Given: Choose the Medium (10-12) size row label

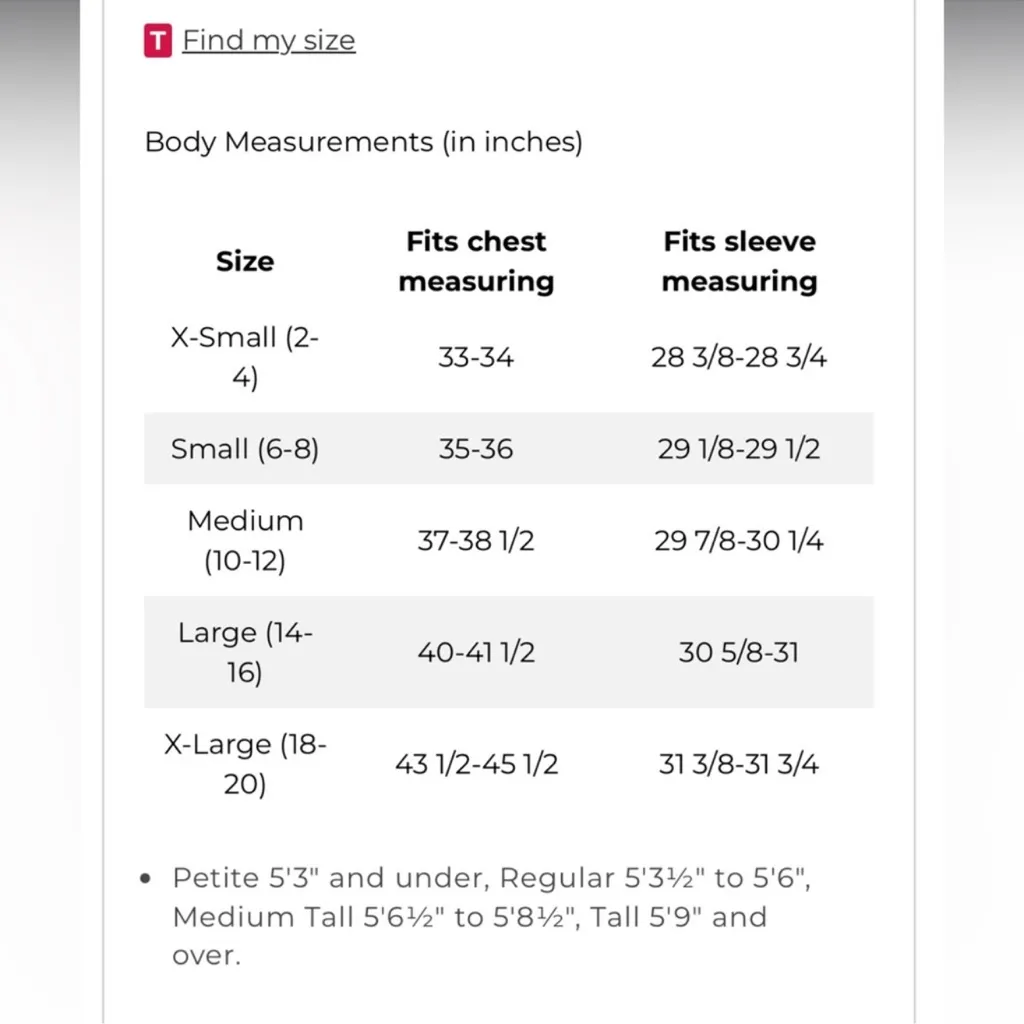Looking at the screenshot, I should point(245,541).
